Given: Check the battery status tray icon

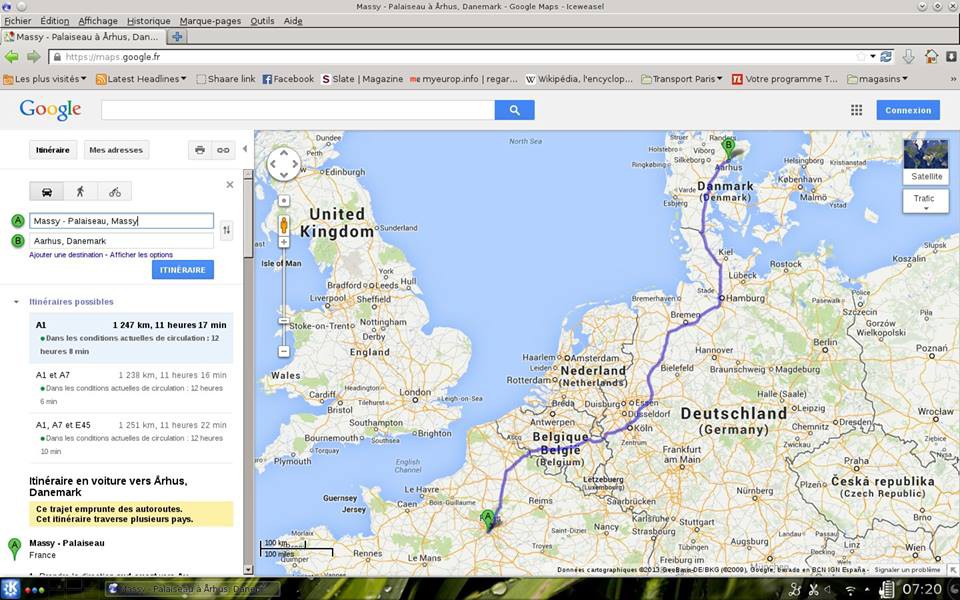Looking at the screenshot, I should click(885, 589).
